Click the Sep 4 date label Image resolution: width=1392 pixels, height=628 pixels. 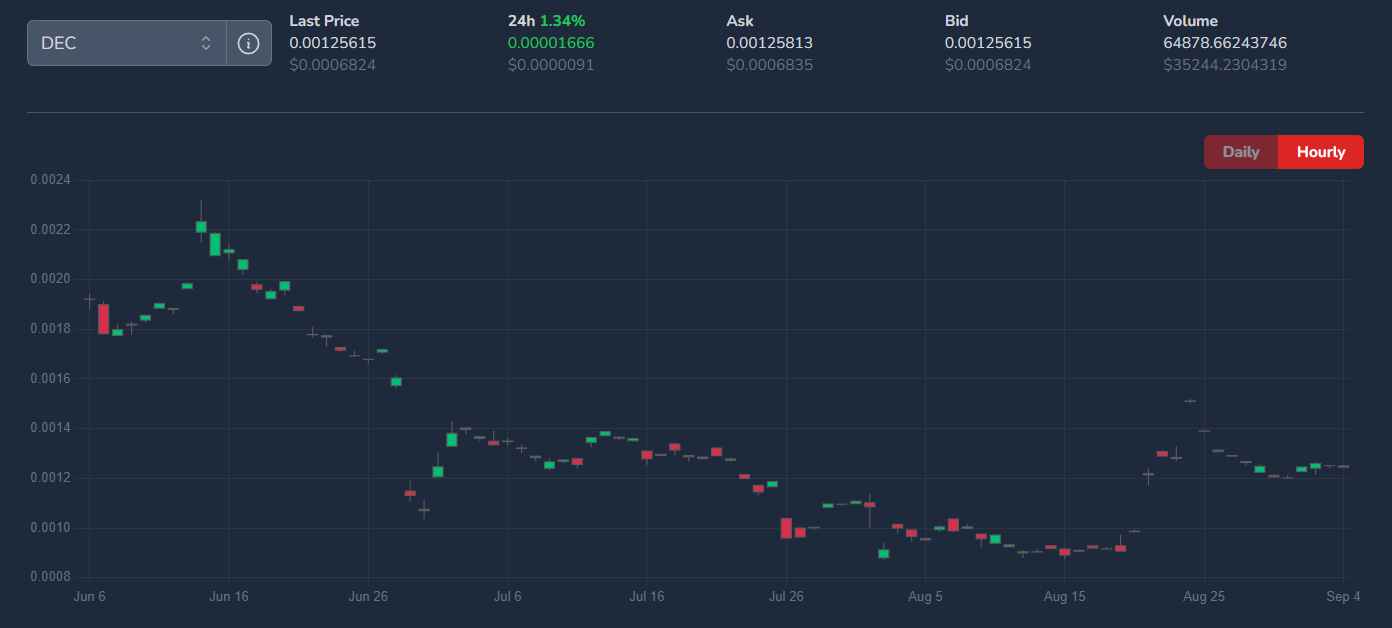click(x=1343, y=597)
